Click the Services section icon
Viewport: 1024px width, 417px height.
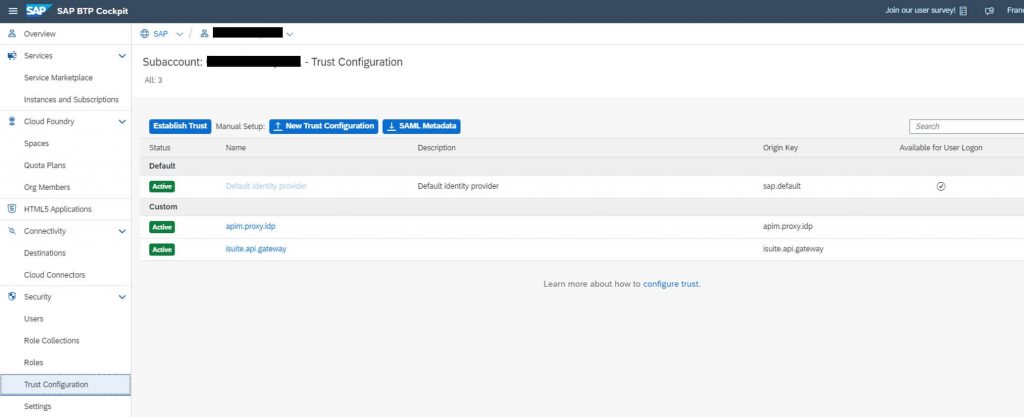pyautogui.click(x=12, y=55)
